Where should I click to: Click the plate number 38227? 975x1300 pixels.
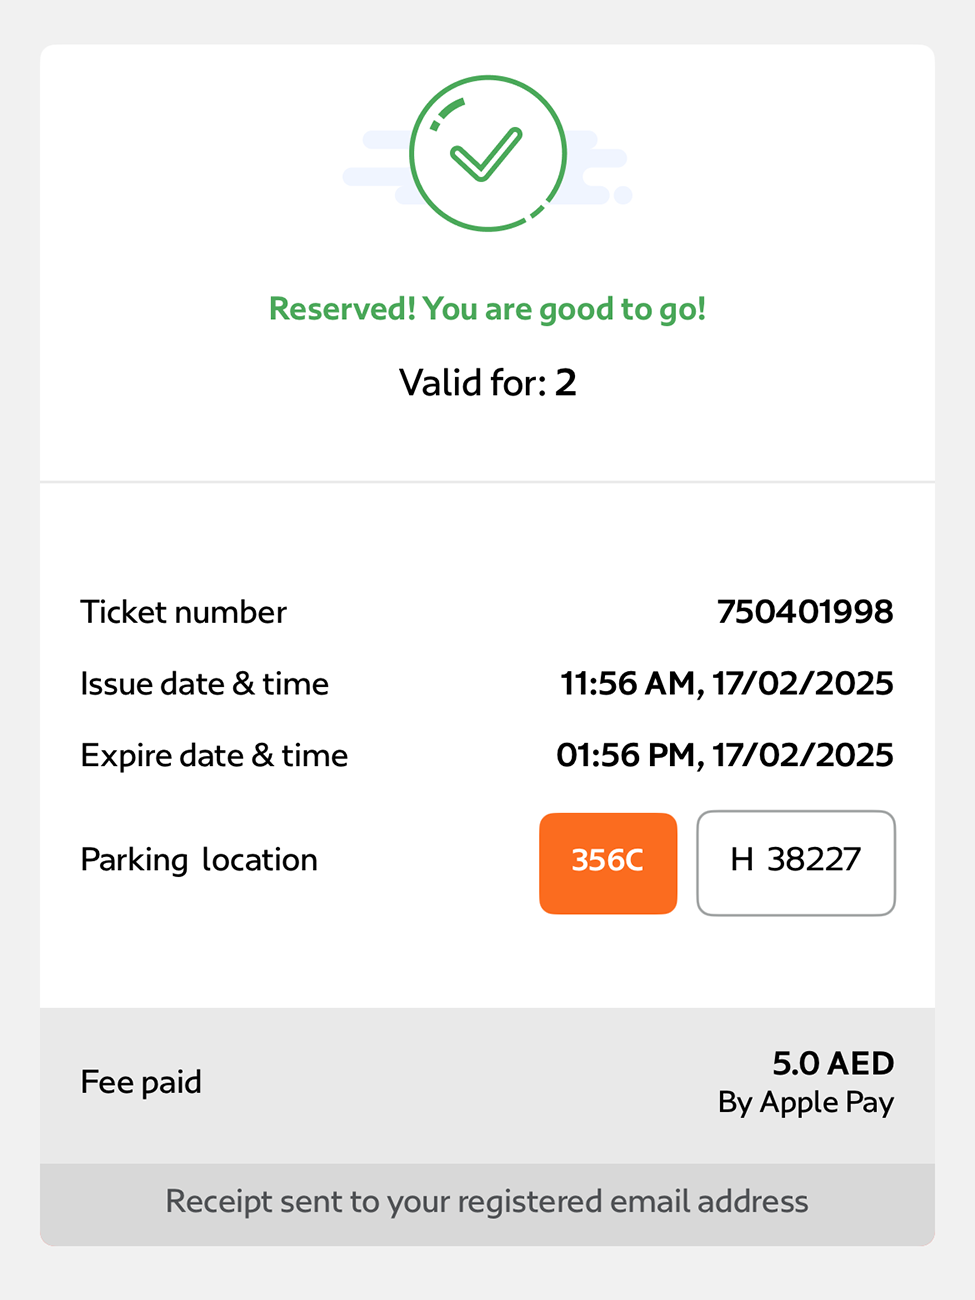[x=814, y=860]
